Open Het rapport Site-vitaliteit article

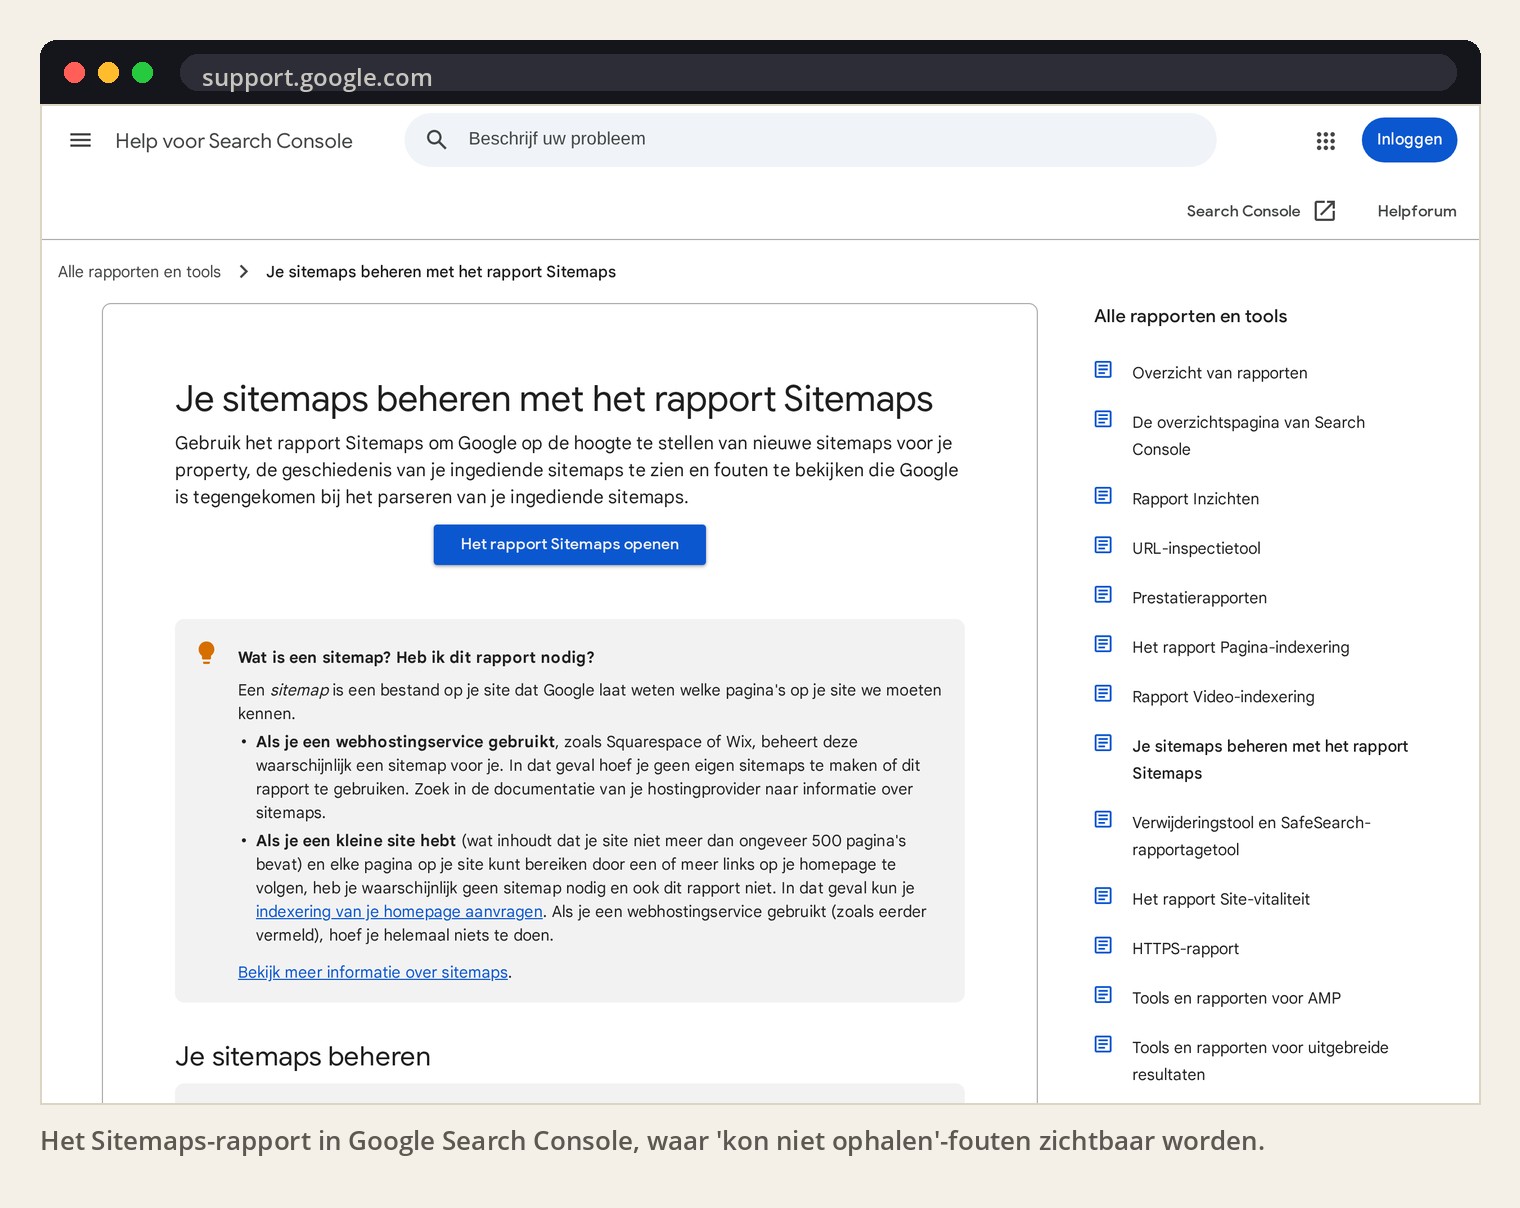(x=1220, y=899)
